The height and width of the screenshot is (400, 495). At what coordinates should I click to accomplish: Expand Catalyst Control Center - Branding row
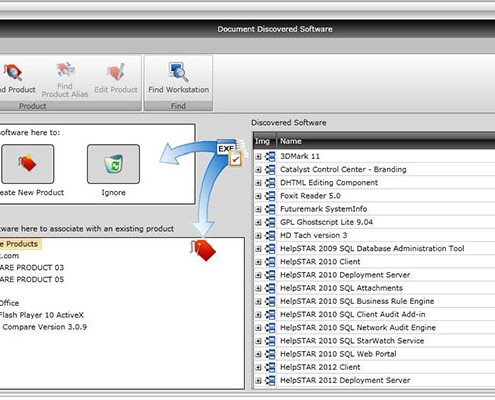[x=258, y=170]
